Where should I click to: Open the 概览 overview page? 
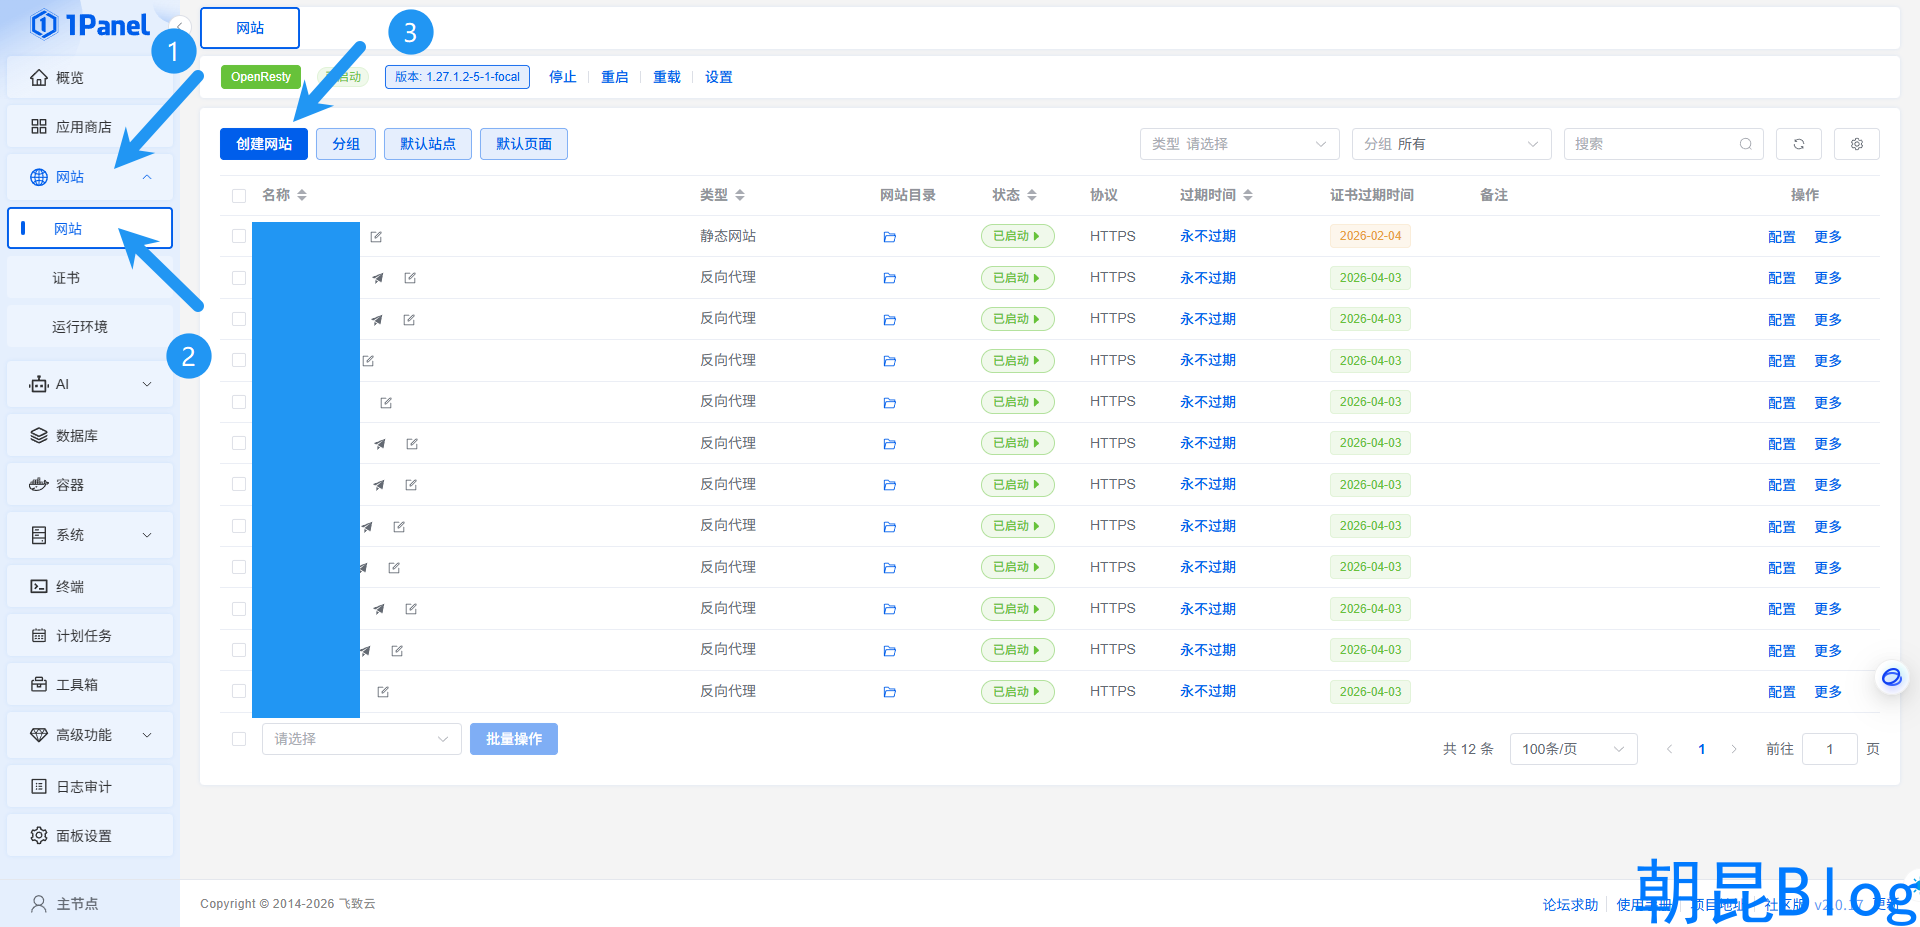pos(89,78)
